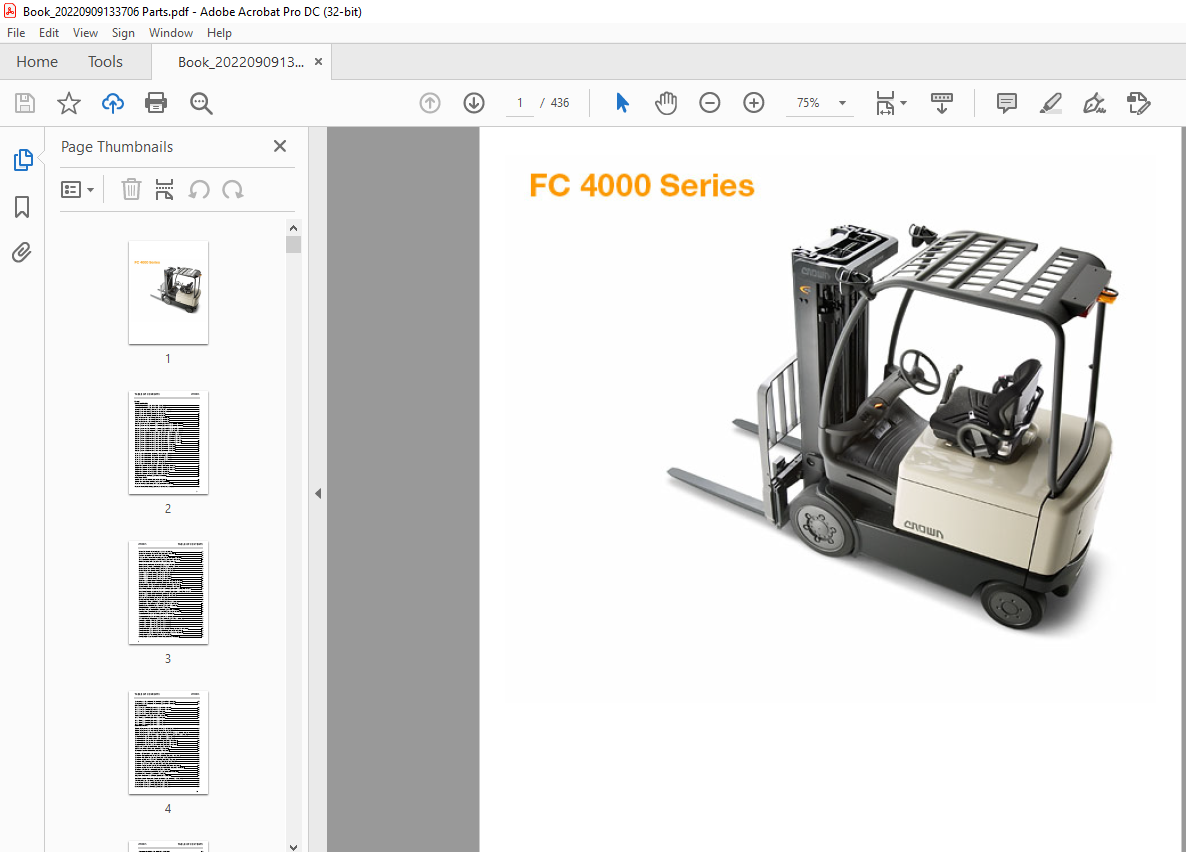1186x852 pixels.
Task: Select page 3 thumbnail
Action: 168,592
